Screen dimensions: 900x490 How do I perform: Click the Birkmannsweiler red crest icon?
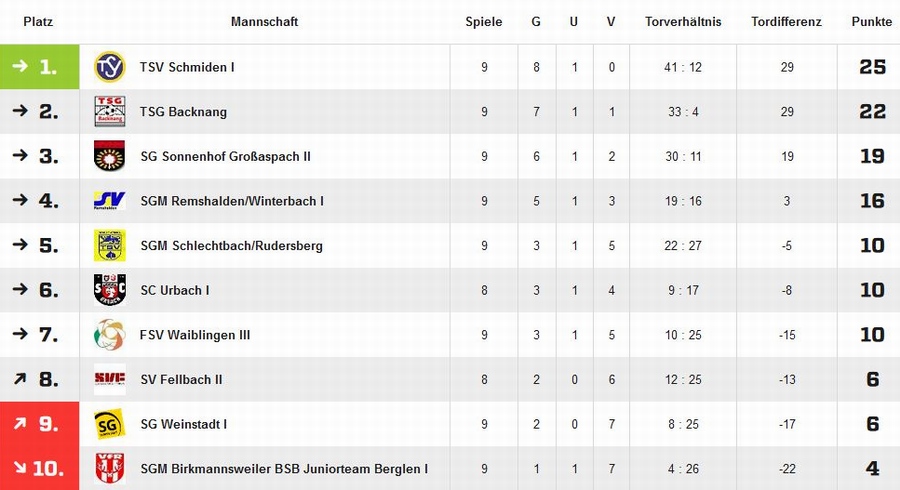[109, 469]
